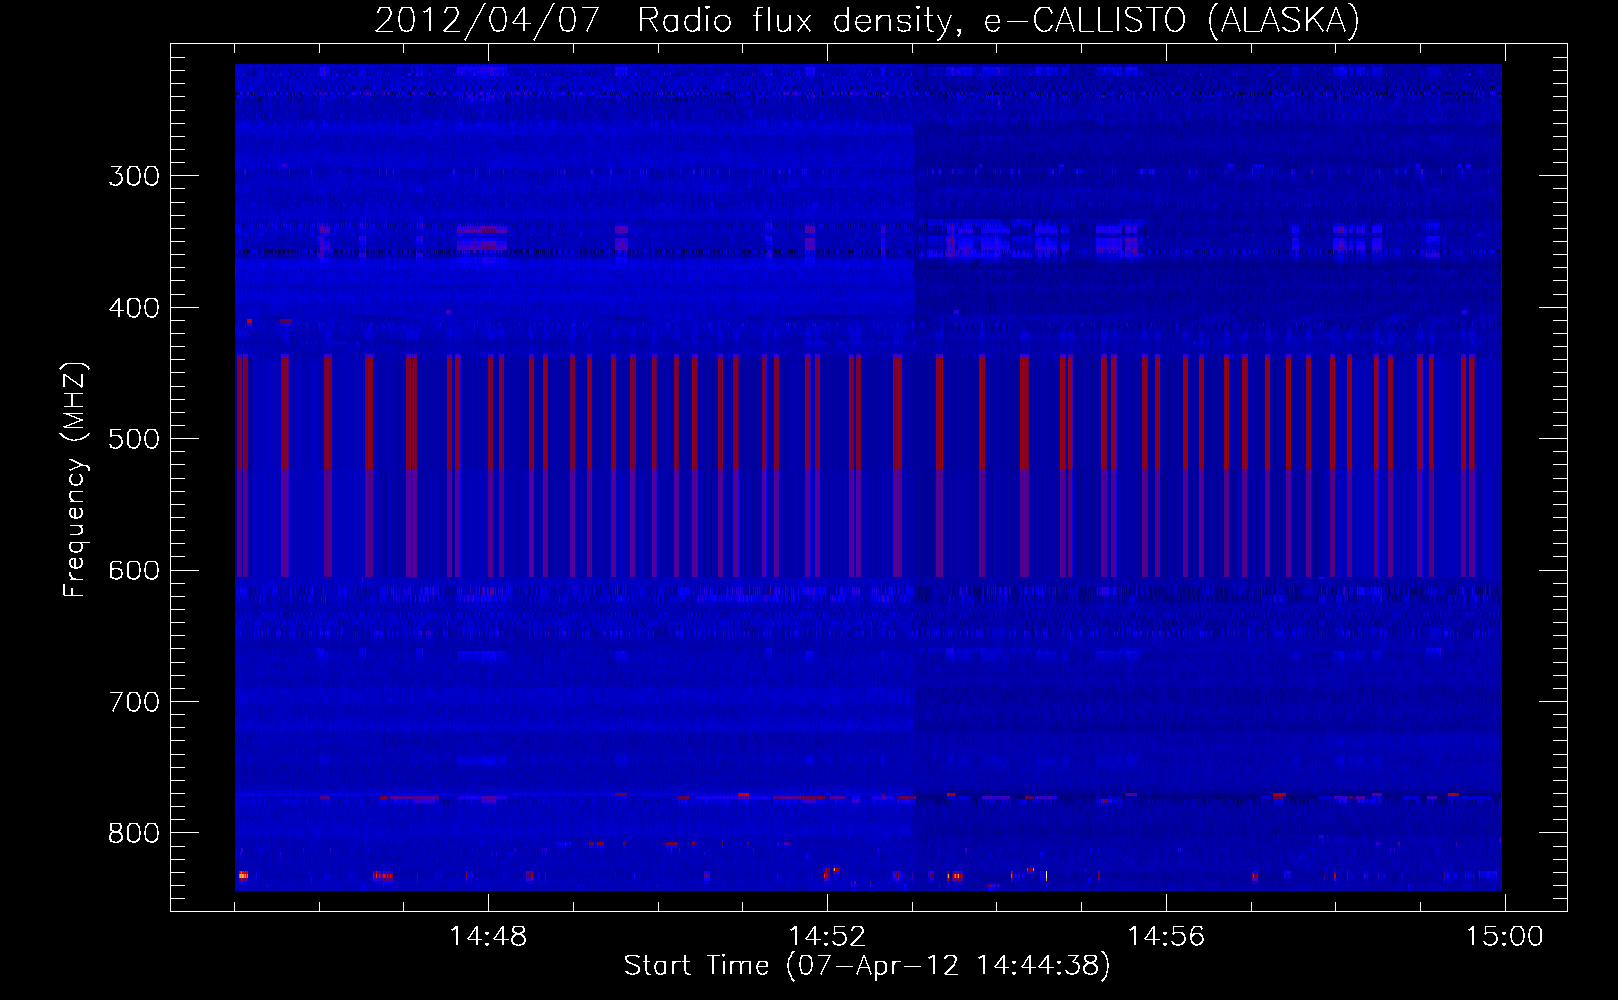
Task: Click the 400 frequency tick label
Action: point(134,308)
